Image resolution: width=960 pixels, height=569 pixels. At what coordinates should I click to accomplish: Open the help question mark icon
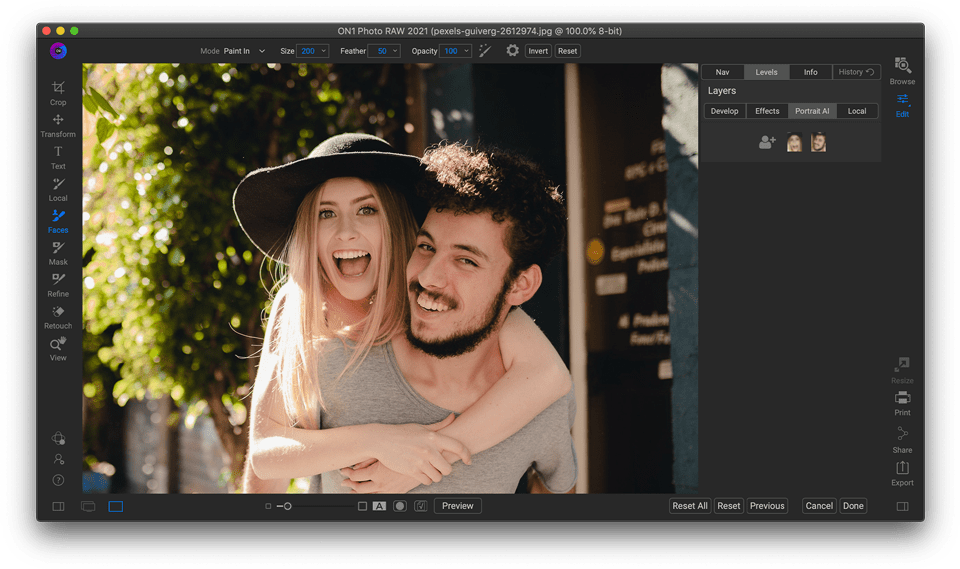point(58,480)
